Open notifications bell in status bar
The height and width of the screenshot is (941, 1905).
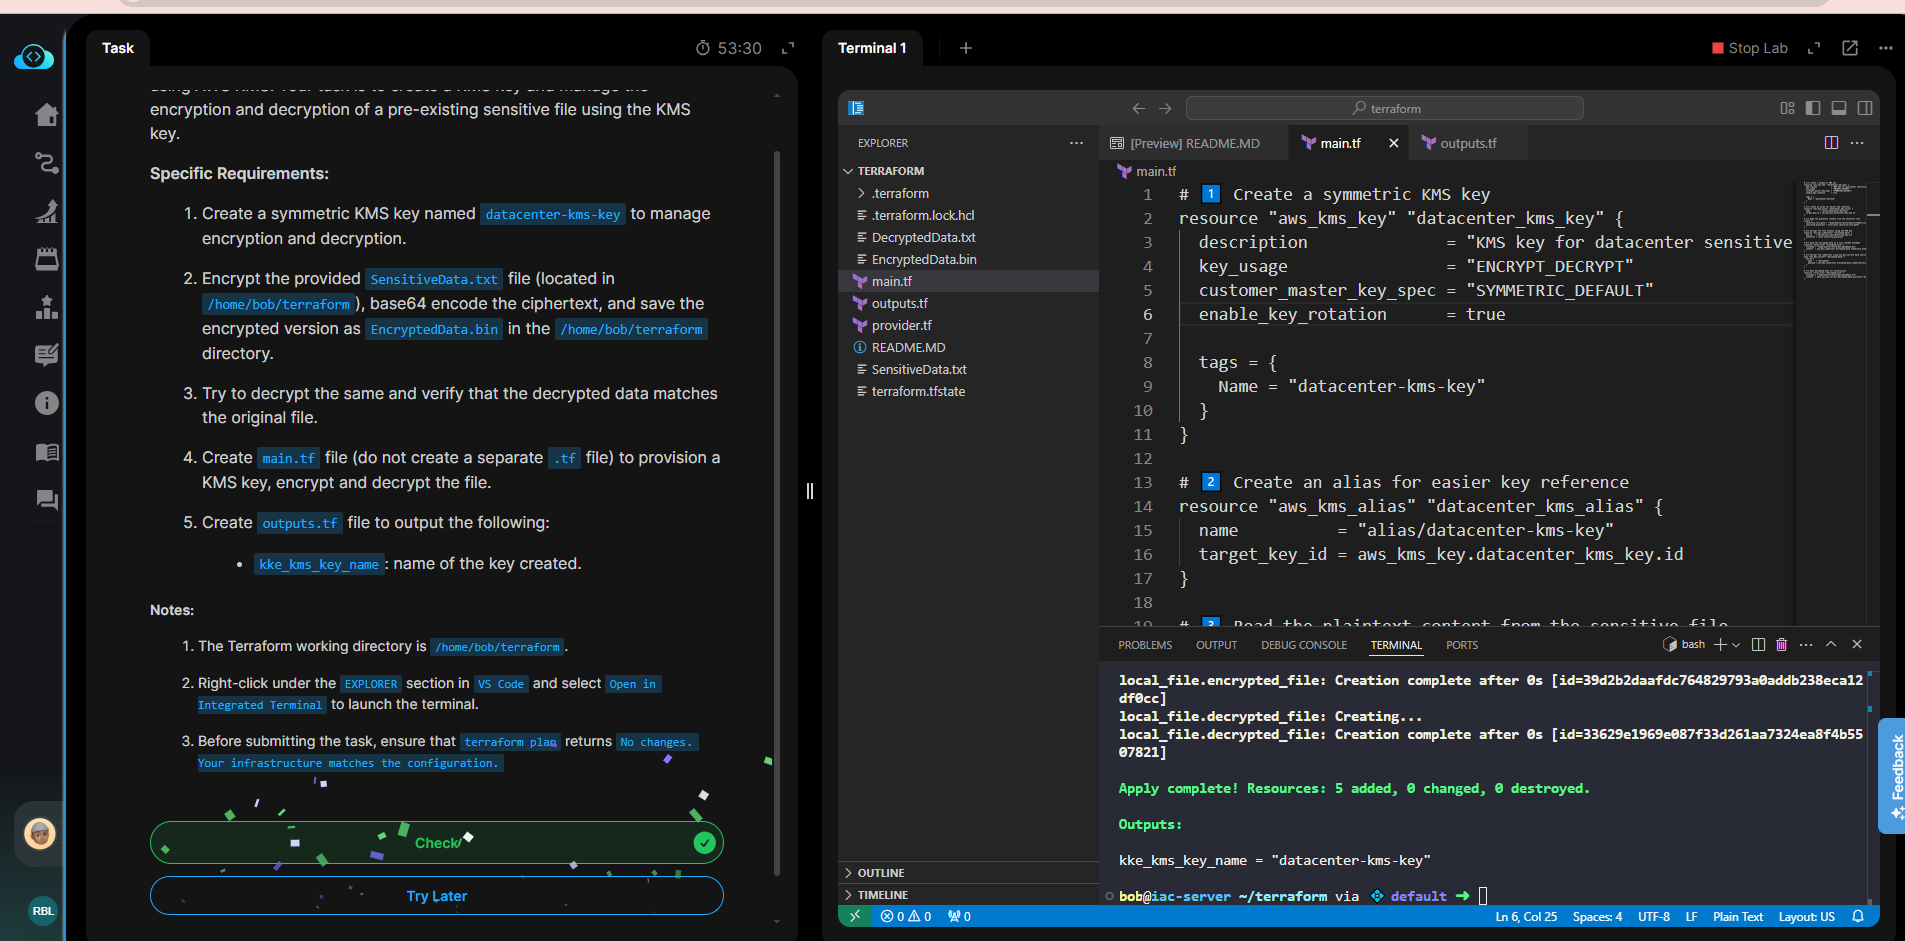click(x=1858, y=917)
